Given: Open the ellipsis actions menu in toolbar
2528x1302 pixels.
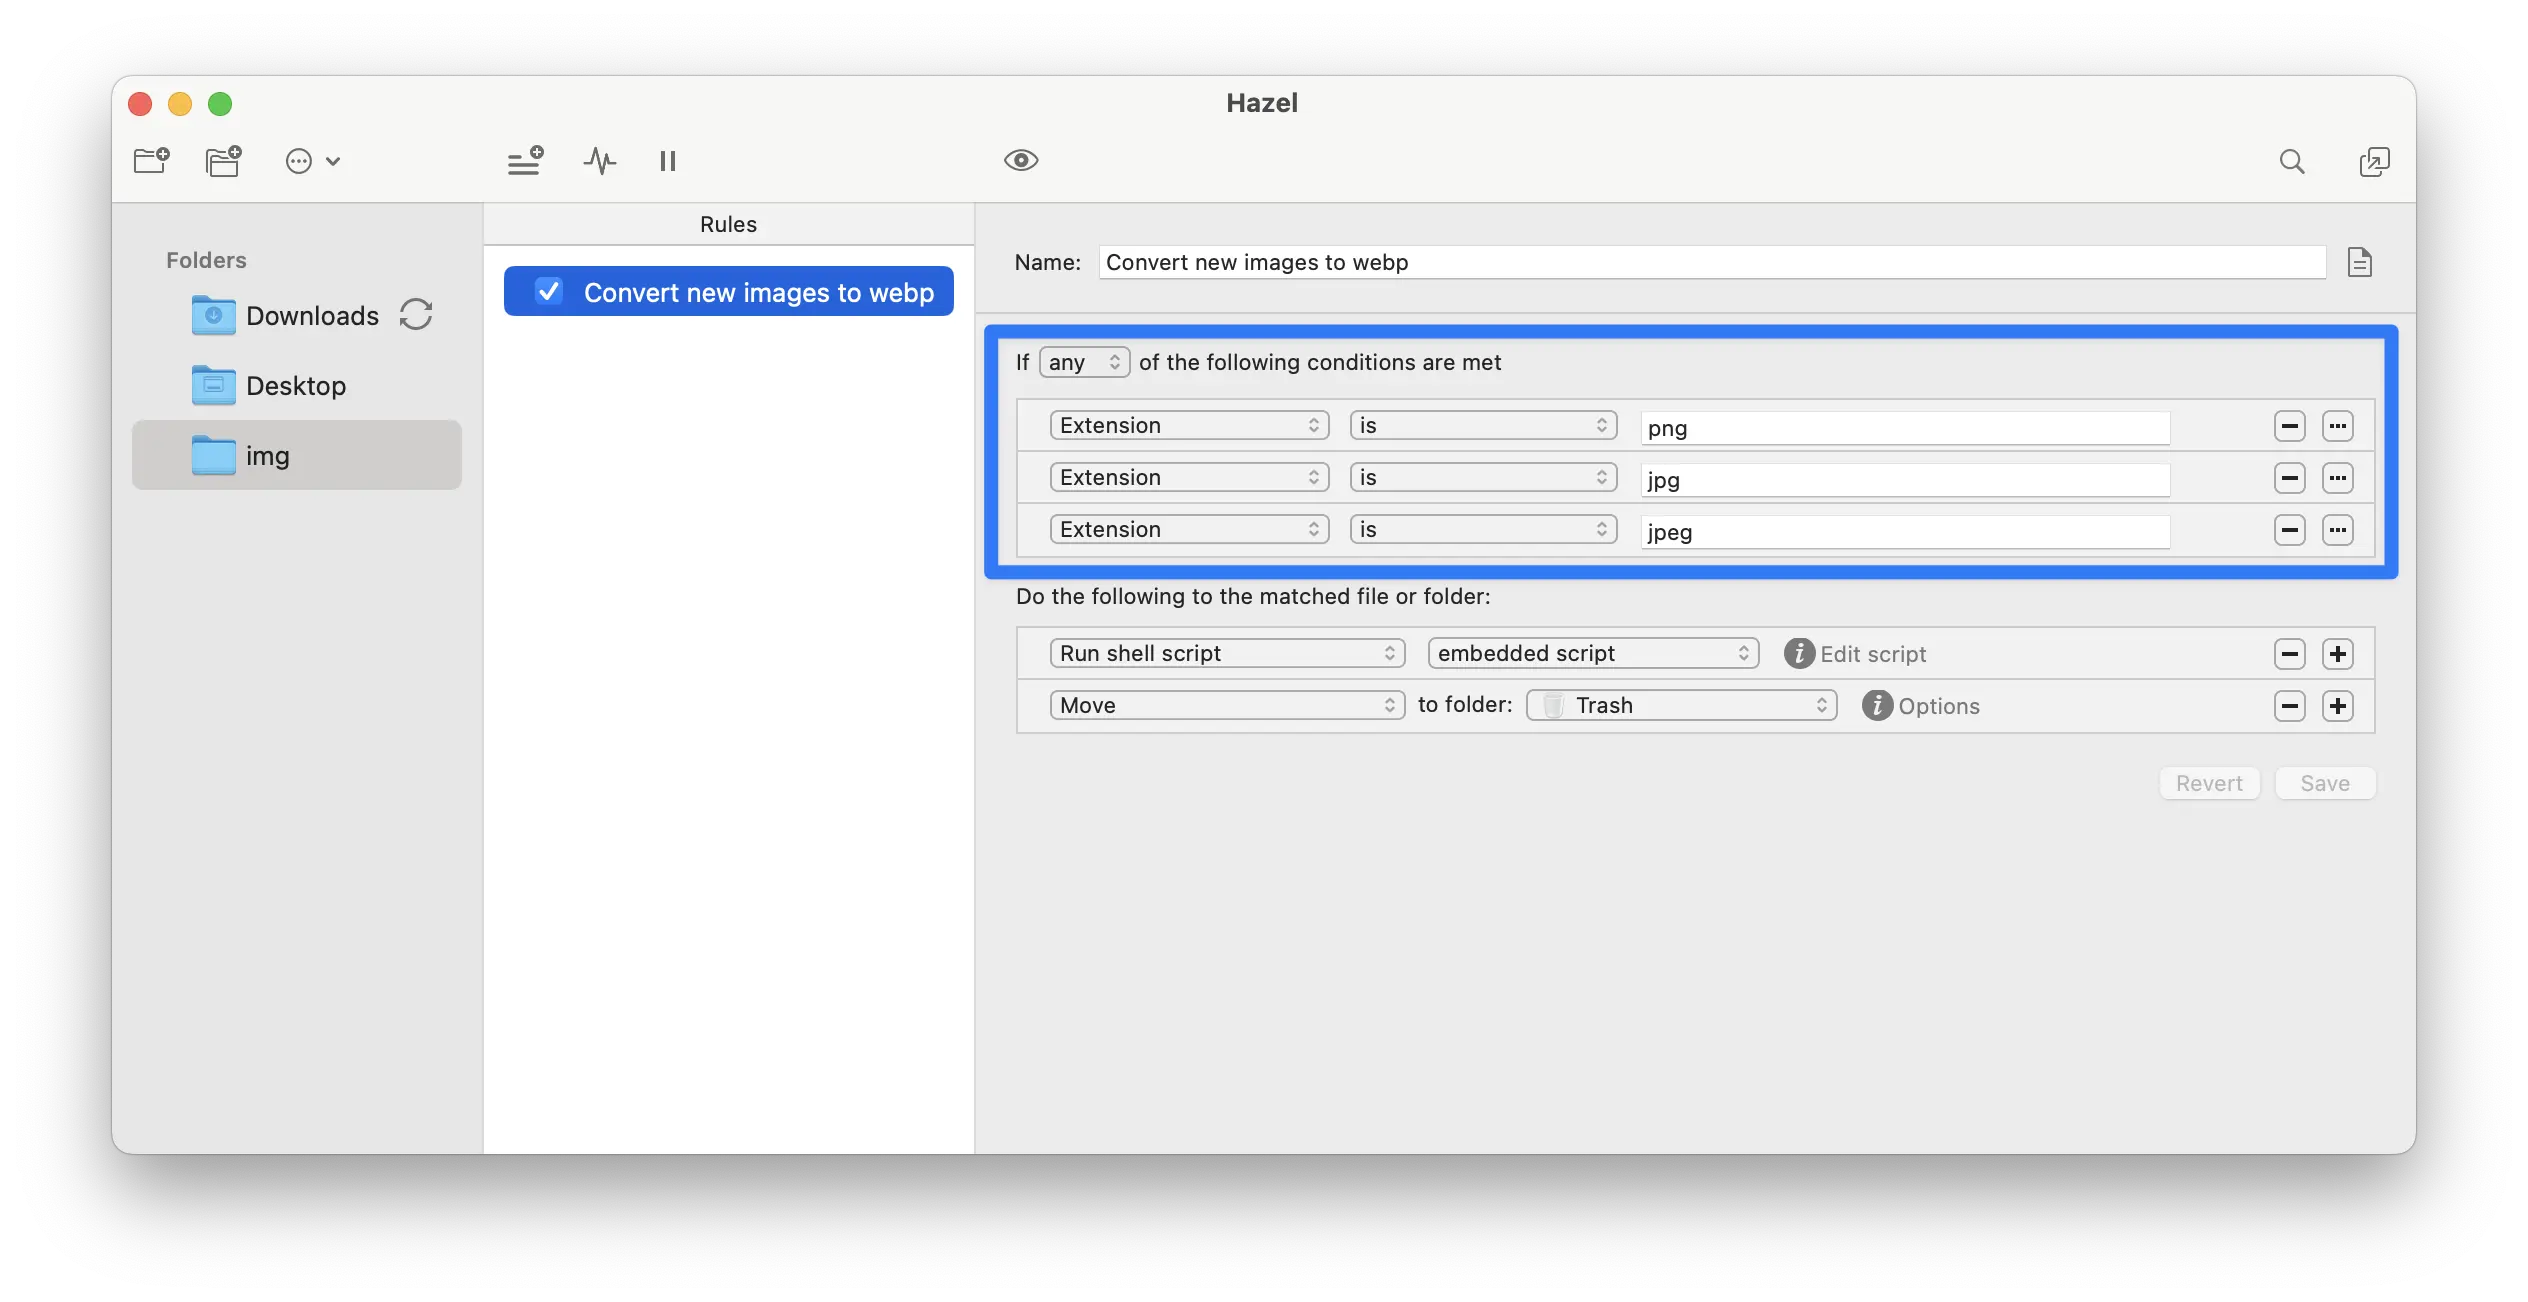Looking at the screenshot, I should click(x=312, y=161).
